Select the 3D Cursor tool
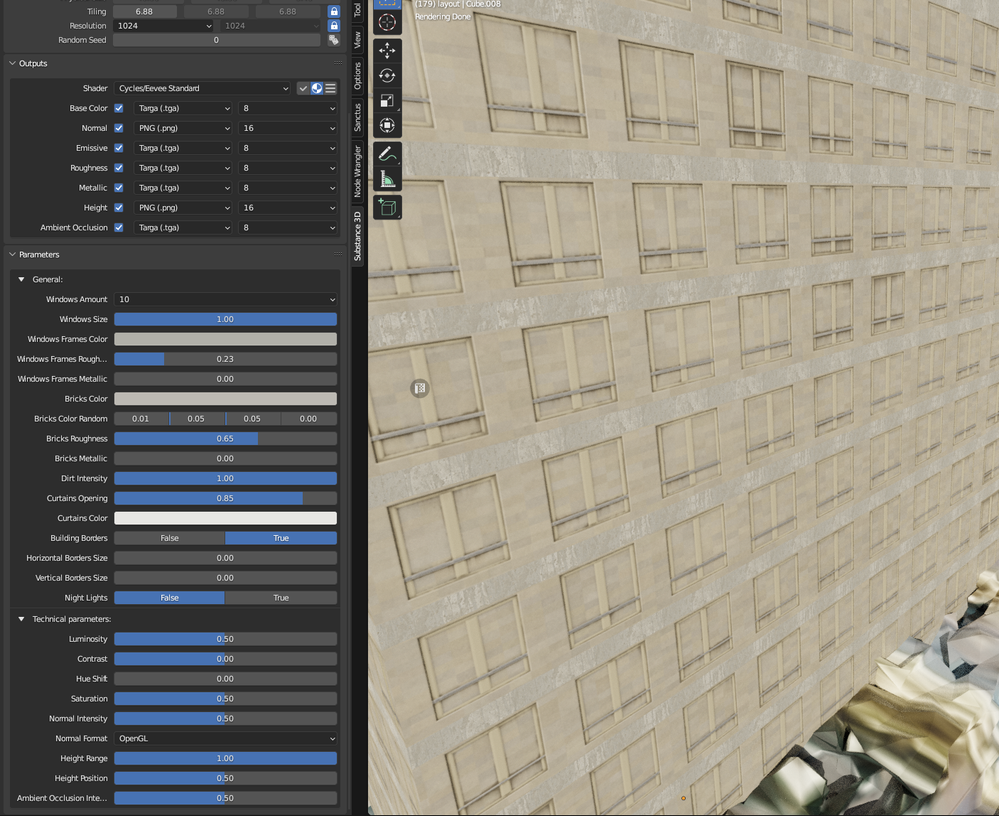999x816 pixels. coord(387,20)
